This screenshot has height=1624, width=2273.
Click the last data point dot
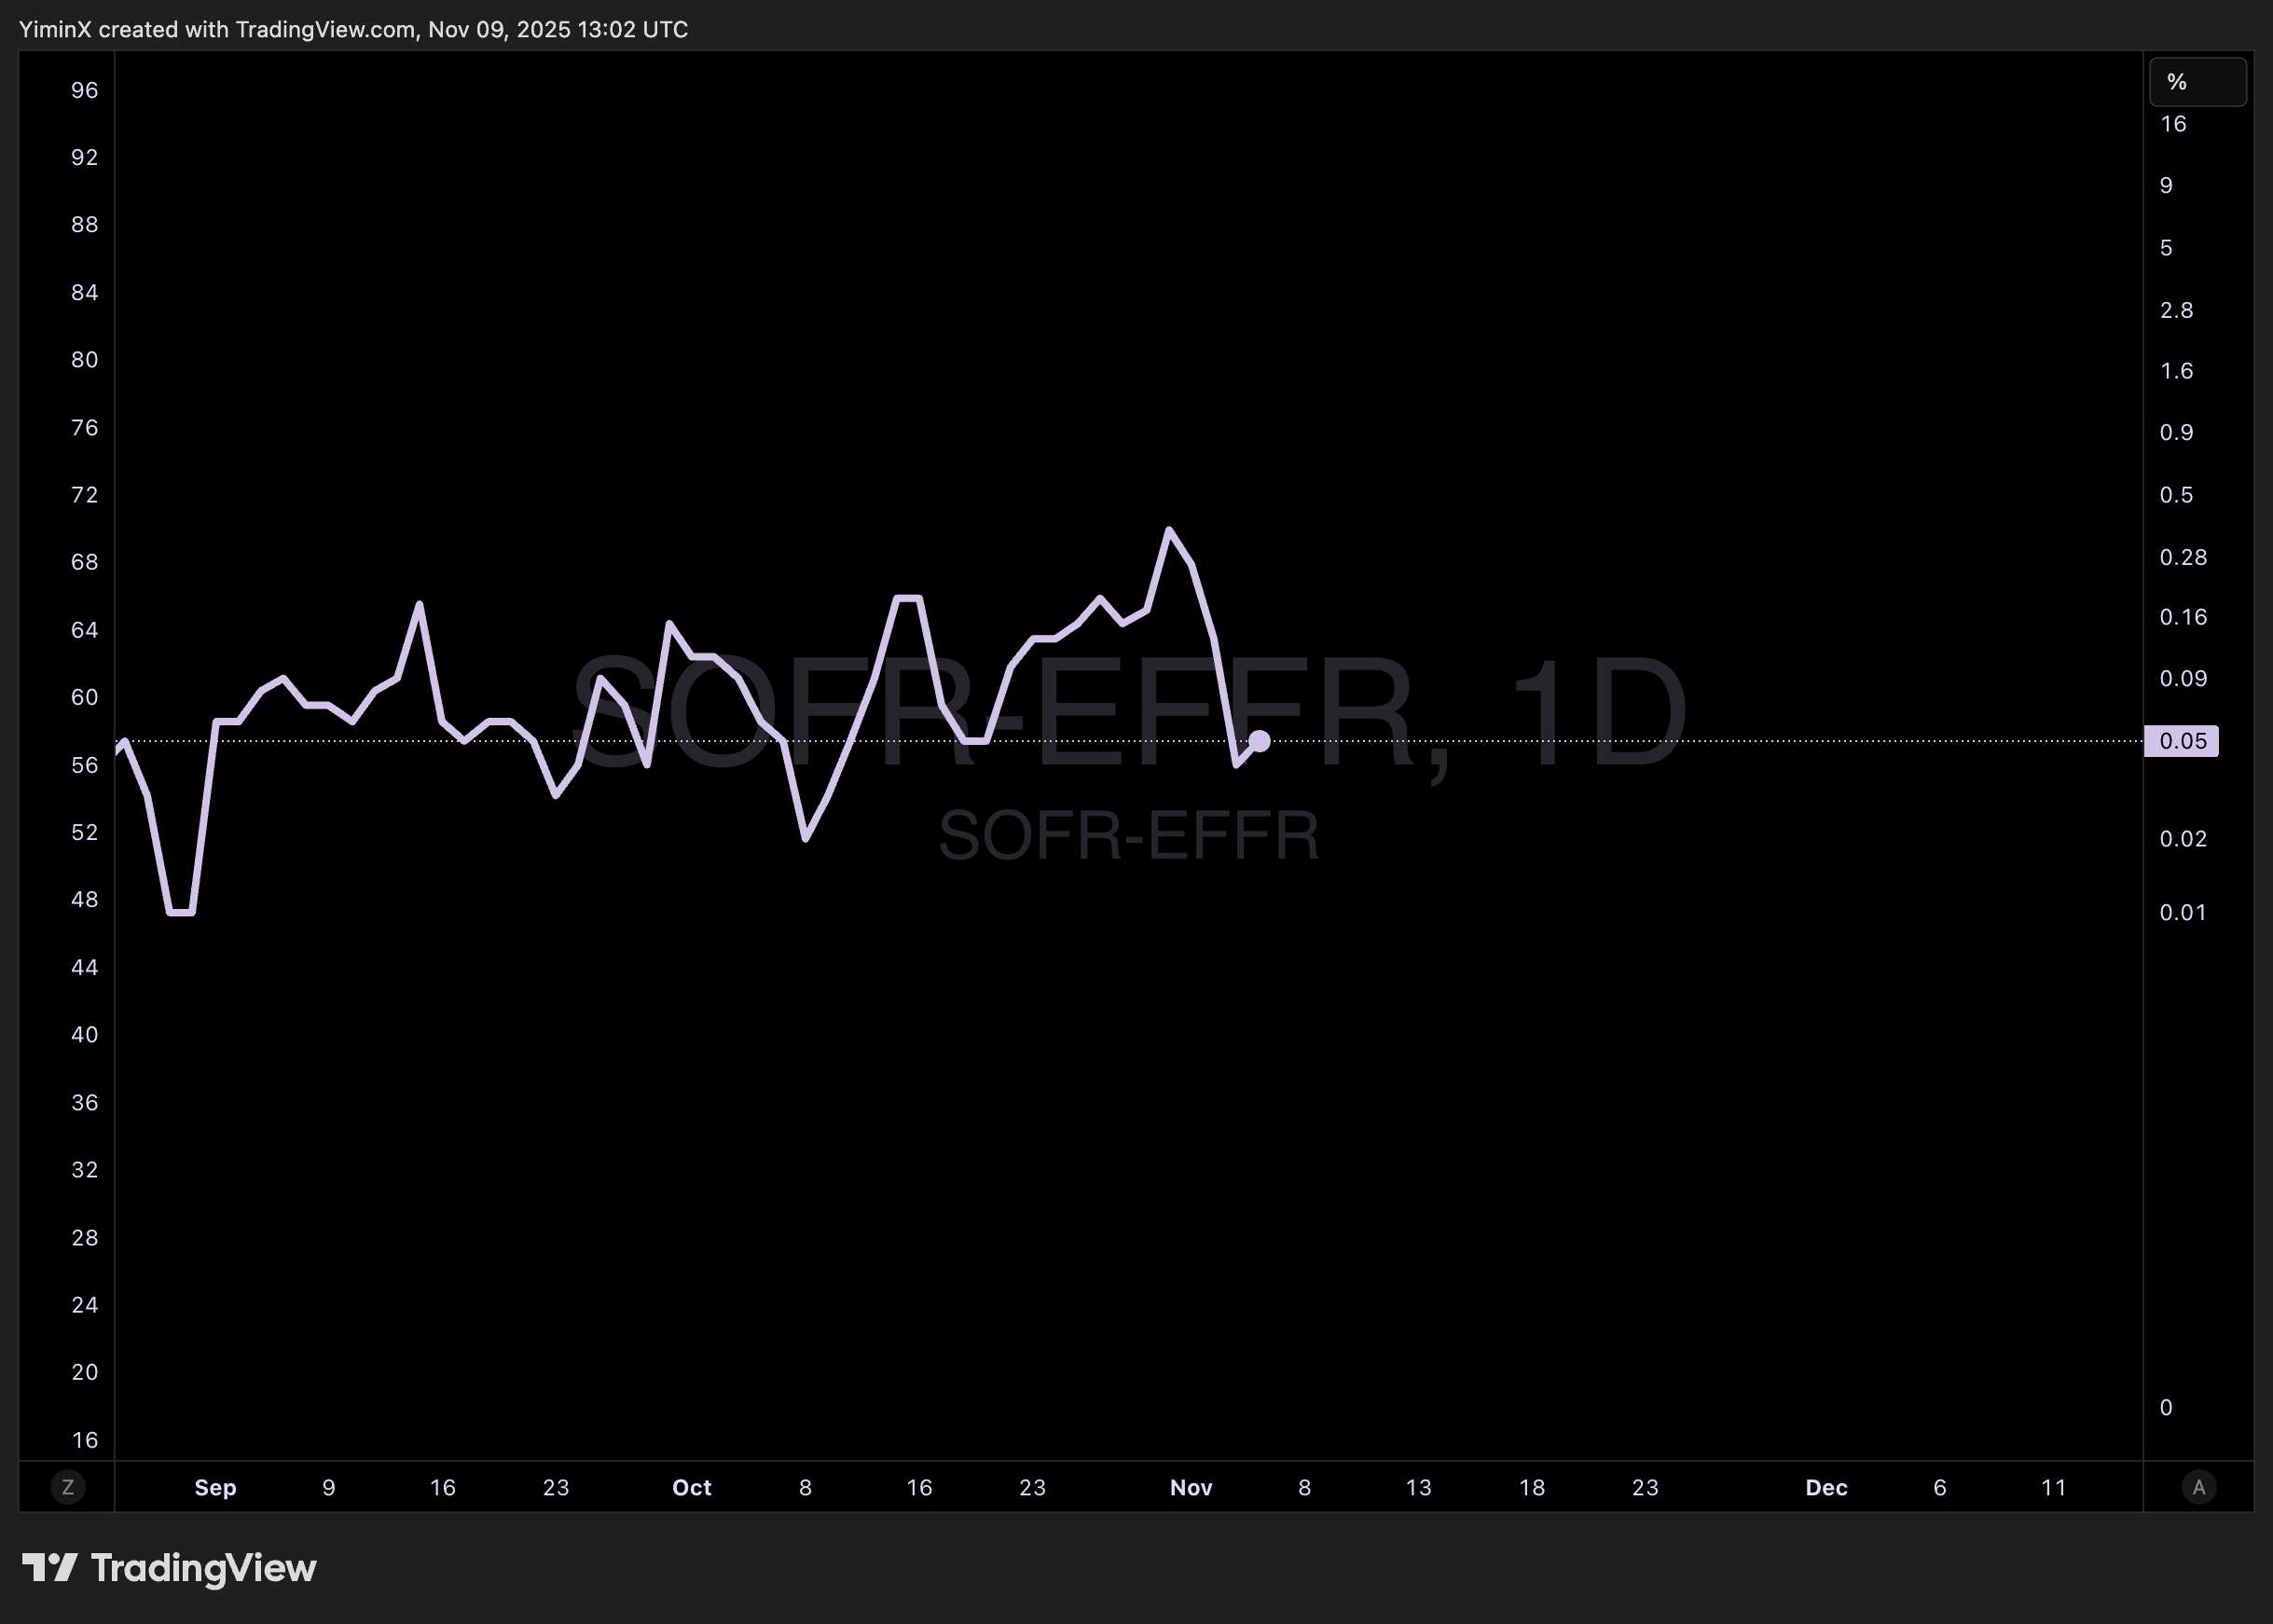point(1259,741)
